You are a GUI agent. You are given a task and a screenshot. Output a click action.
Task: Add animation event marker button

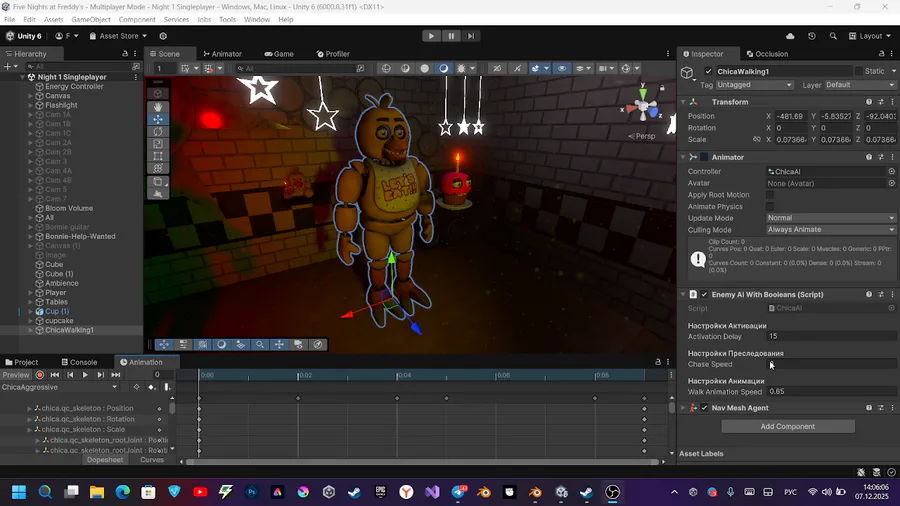(x=167, y=387)
